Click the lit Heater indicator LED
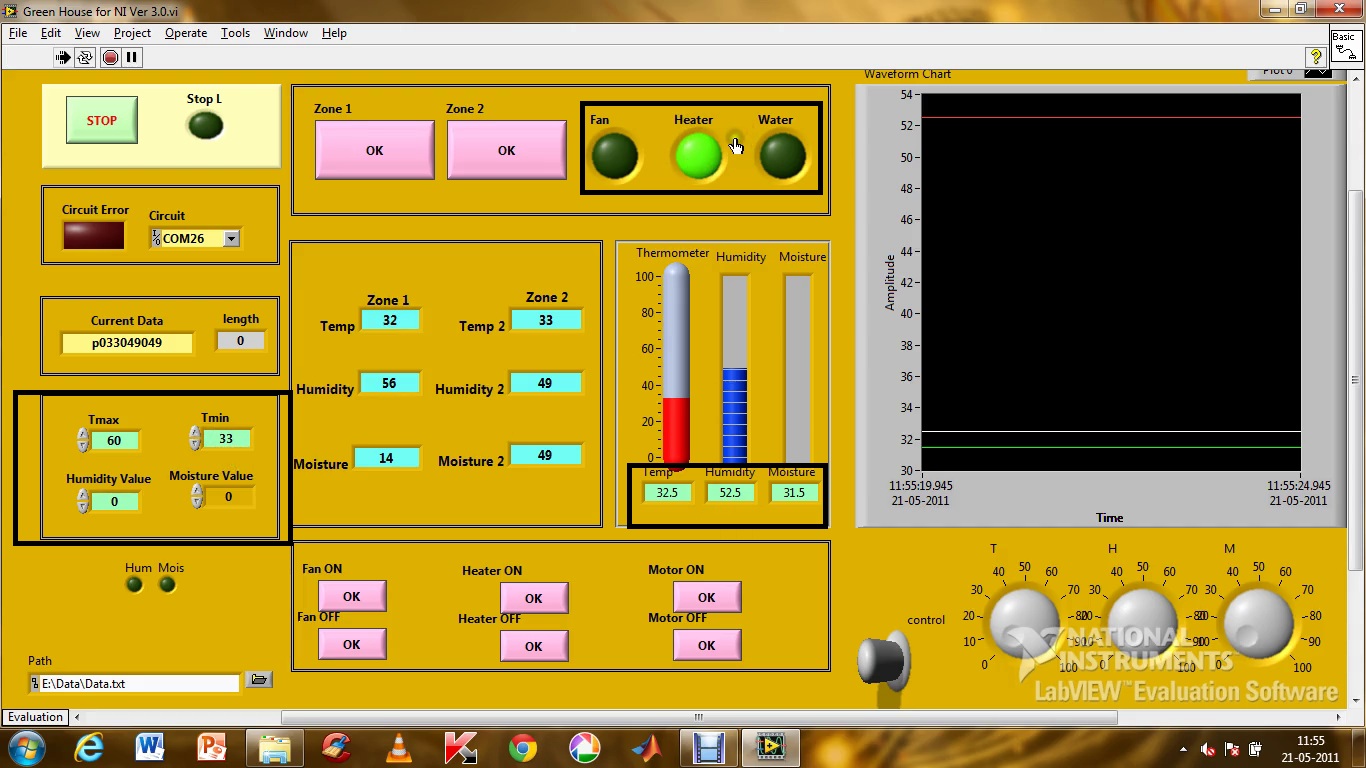 (x=698, y=155)
